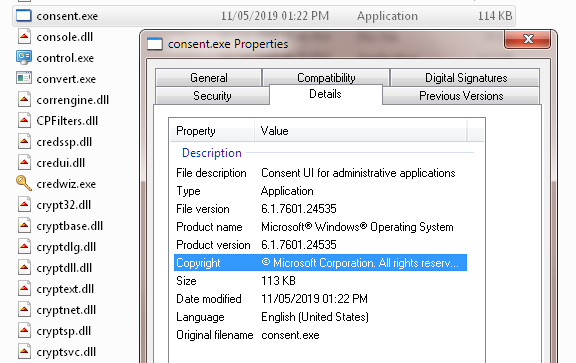Select the convert.exe file icon
Image resolution: width=576 pixels, height=363 pixels.
coord(24,79)
